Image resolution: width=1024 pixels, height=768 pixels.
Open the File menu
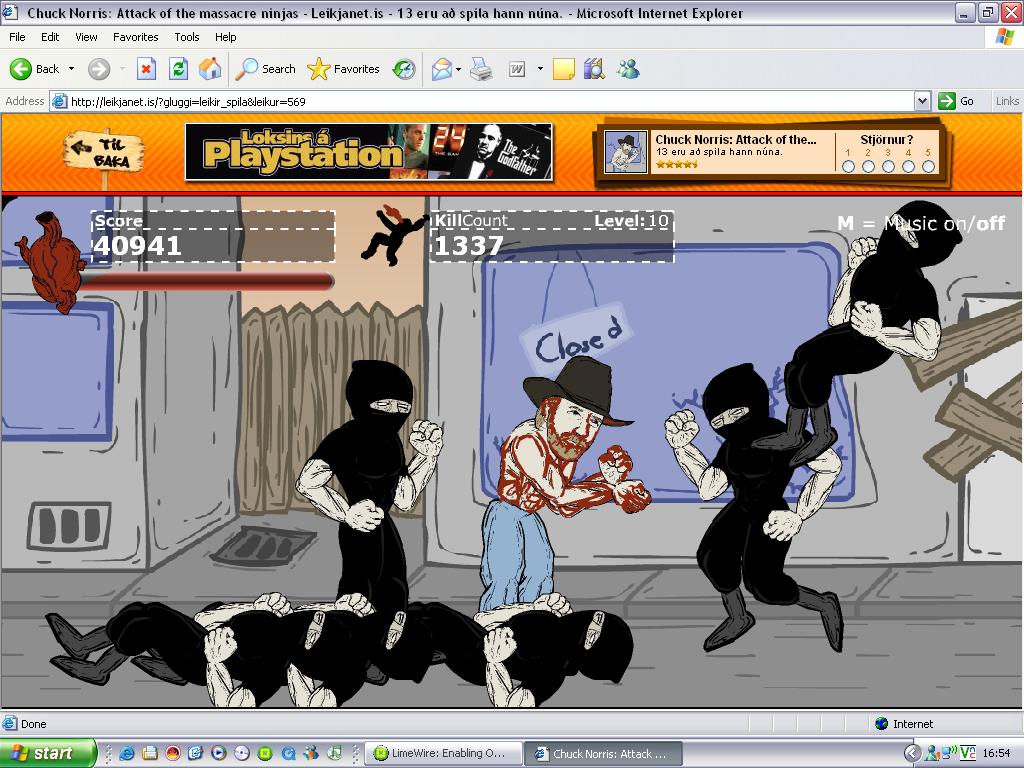(x=17, y=37)
